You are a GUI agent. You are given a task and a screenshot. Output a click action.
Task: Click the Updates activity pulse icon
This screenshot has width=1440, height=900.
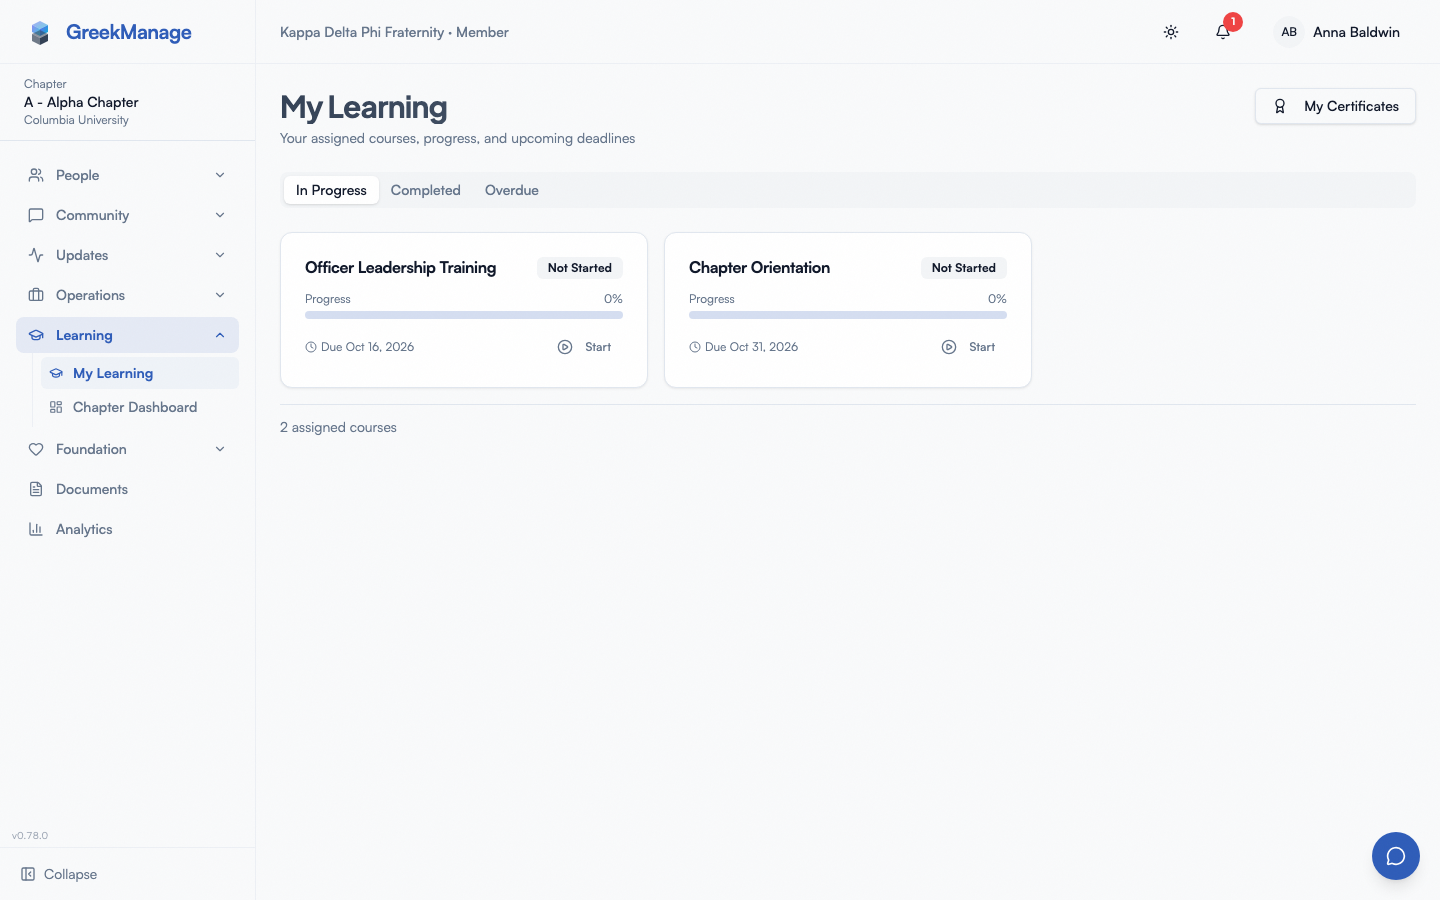[36, 255]
